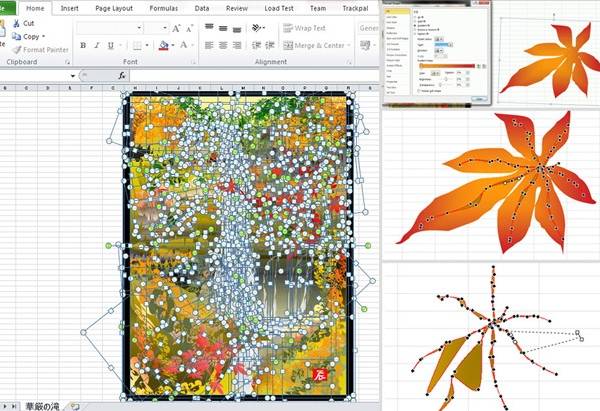This screenshot has width=600, height=411.
Task: Toggle Rotate with shape checkbox
Action: (x=417, y=91)
